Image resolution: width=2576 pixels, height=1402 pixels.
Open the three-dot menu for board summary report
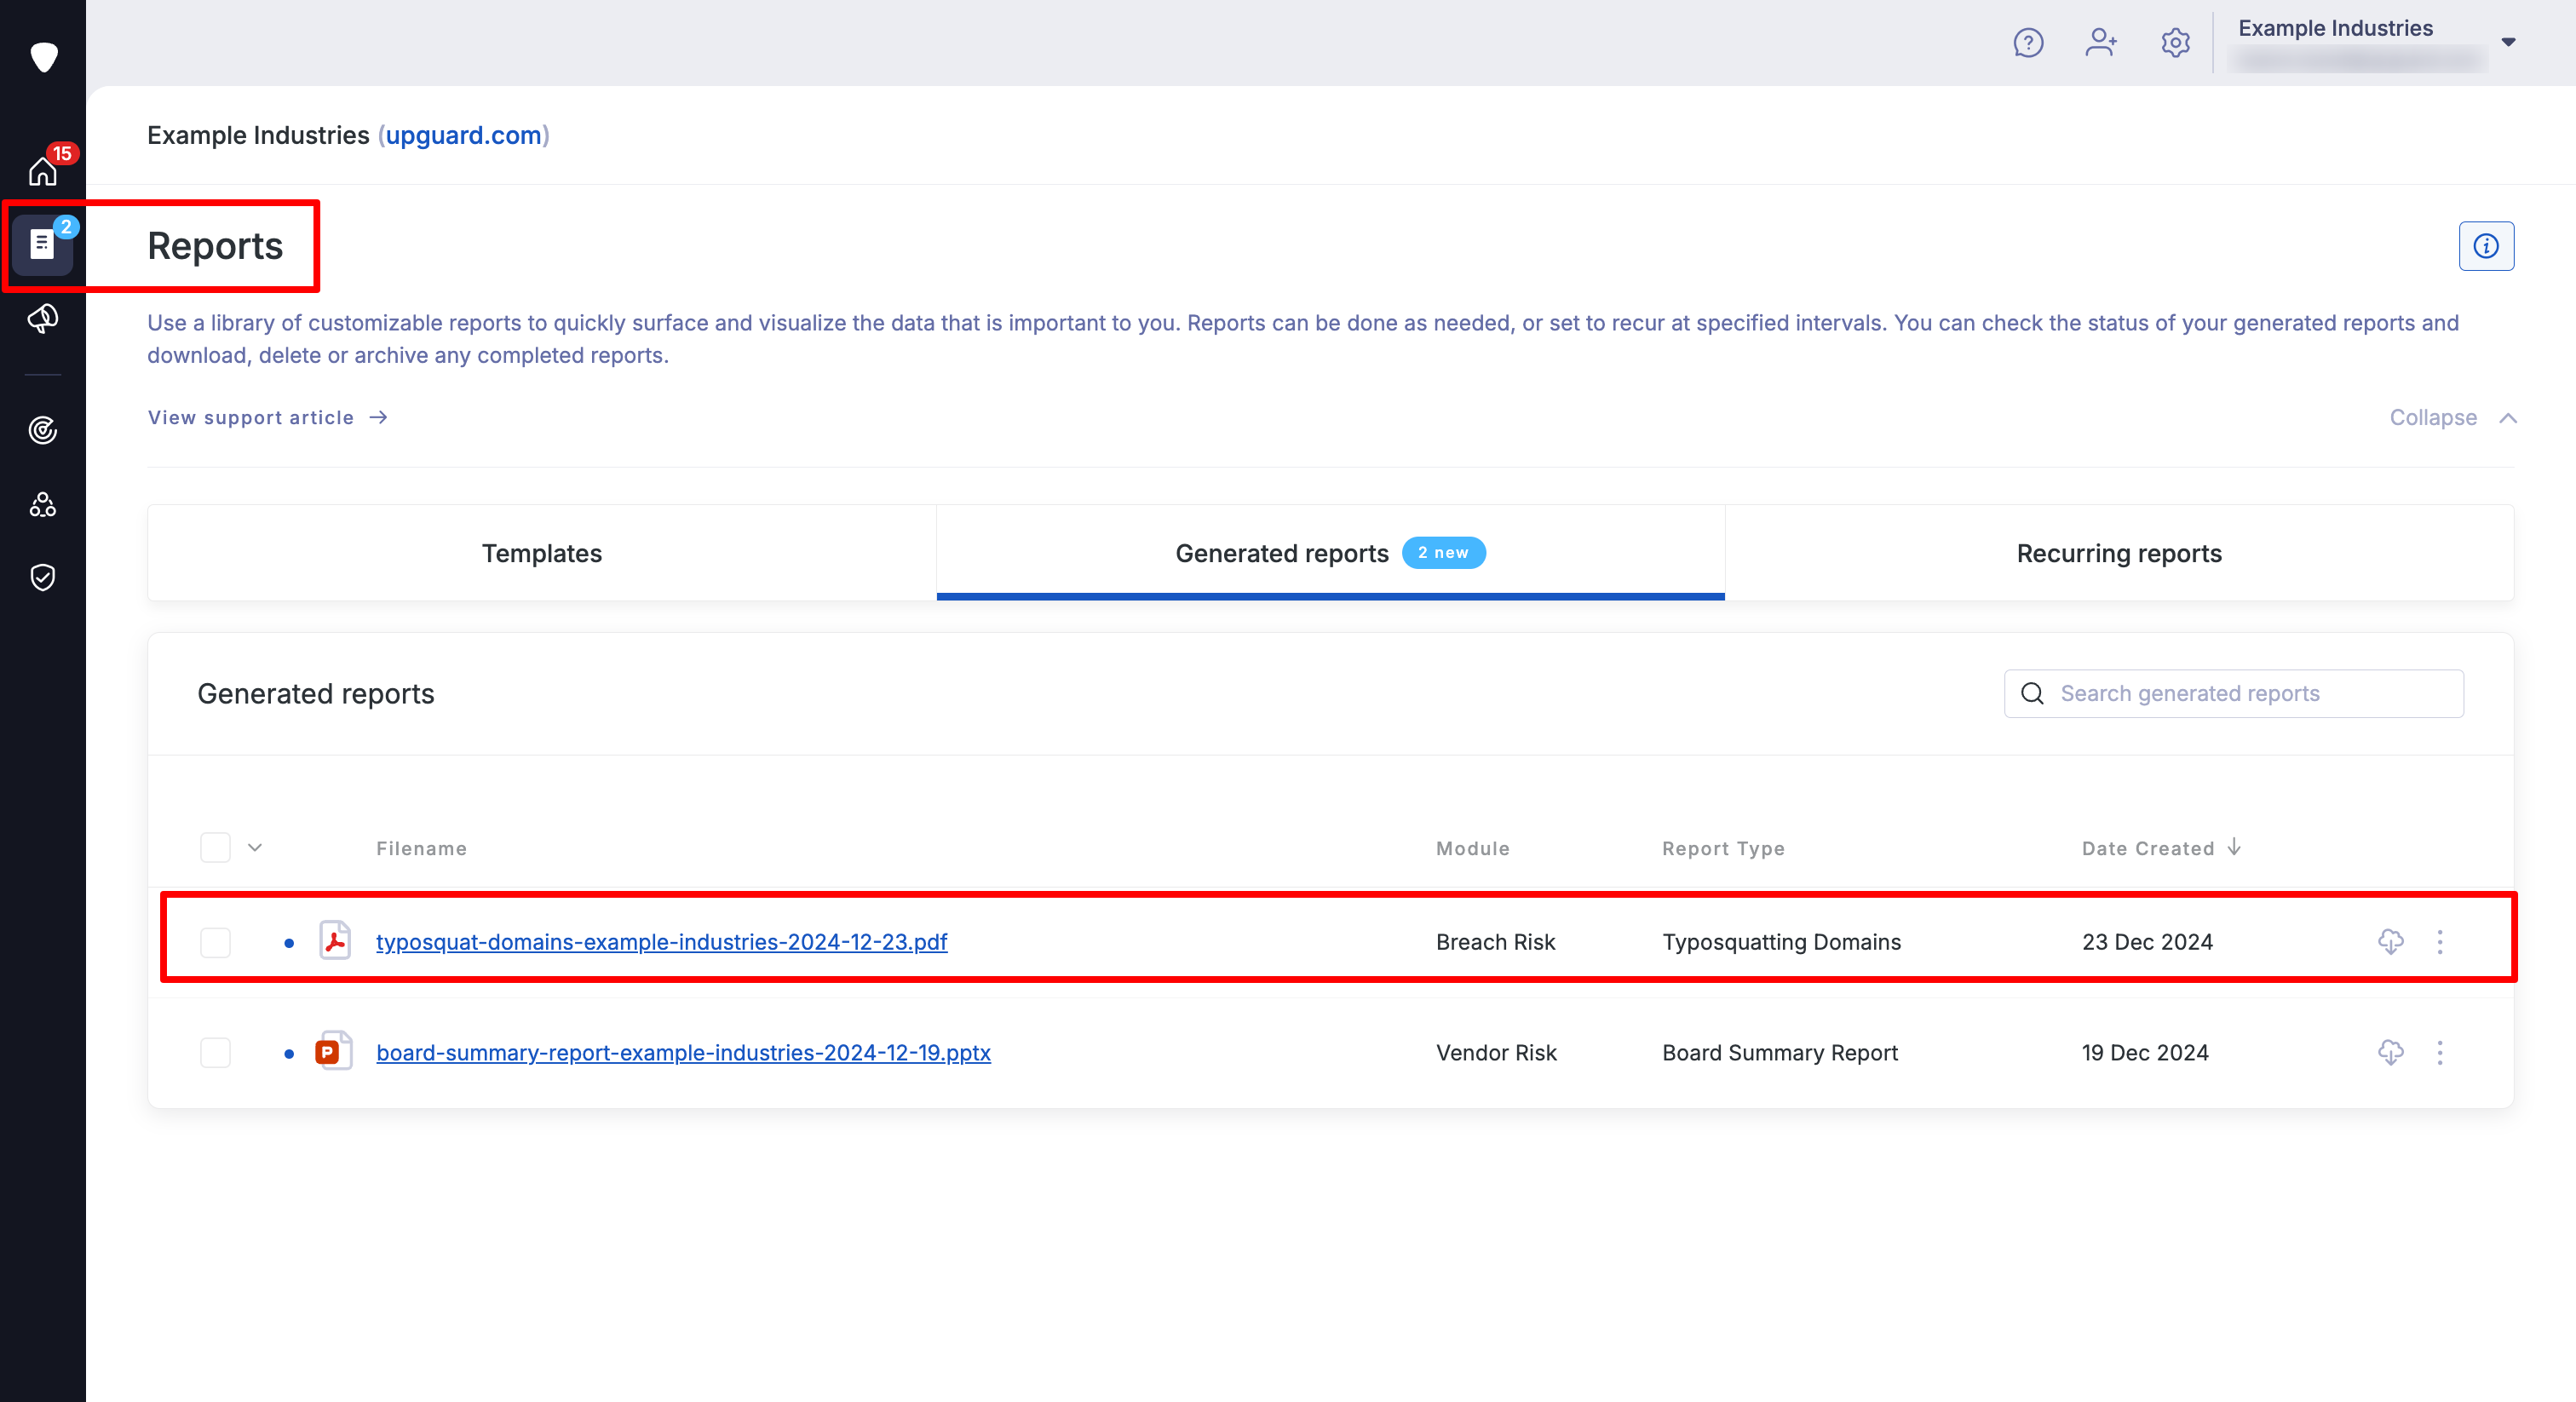[2440, 1052]
